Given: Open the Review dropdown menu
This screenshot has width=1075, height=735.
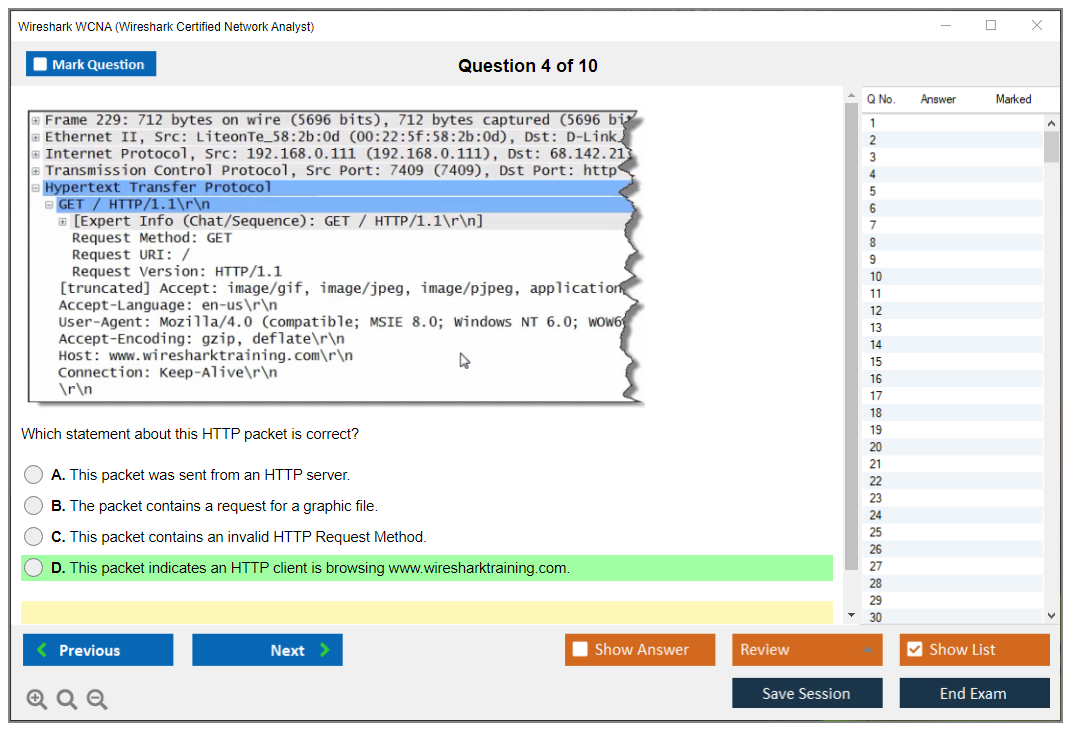Looking at the screenshot, I should (806, 650).
